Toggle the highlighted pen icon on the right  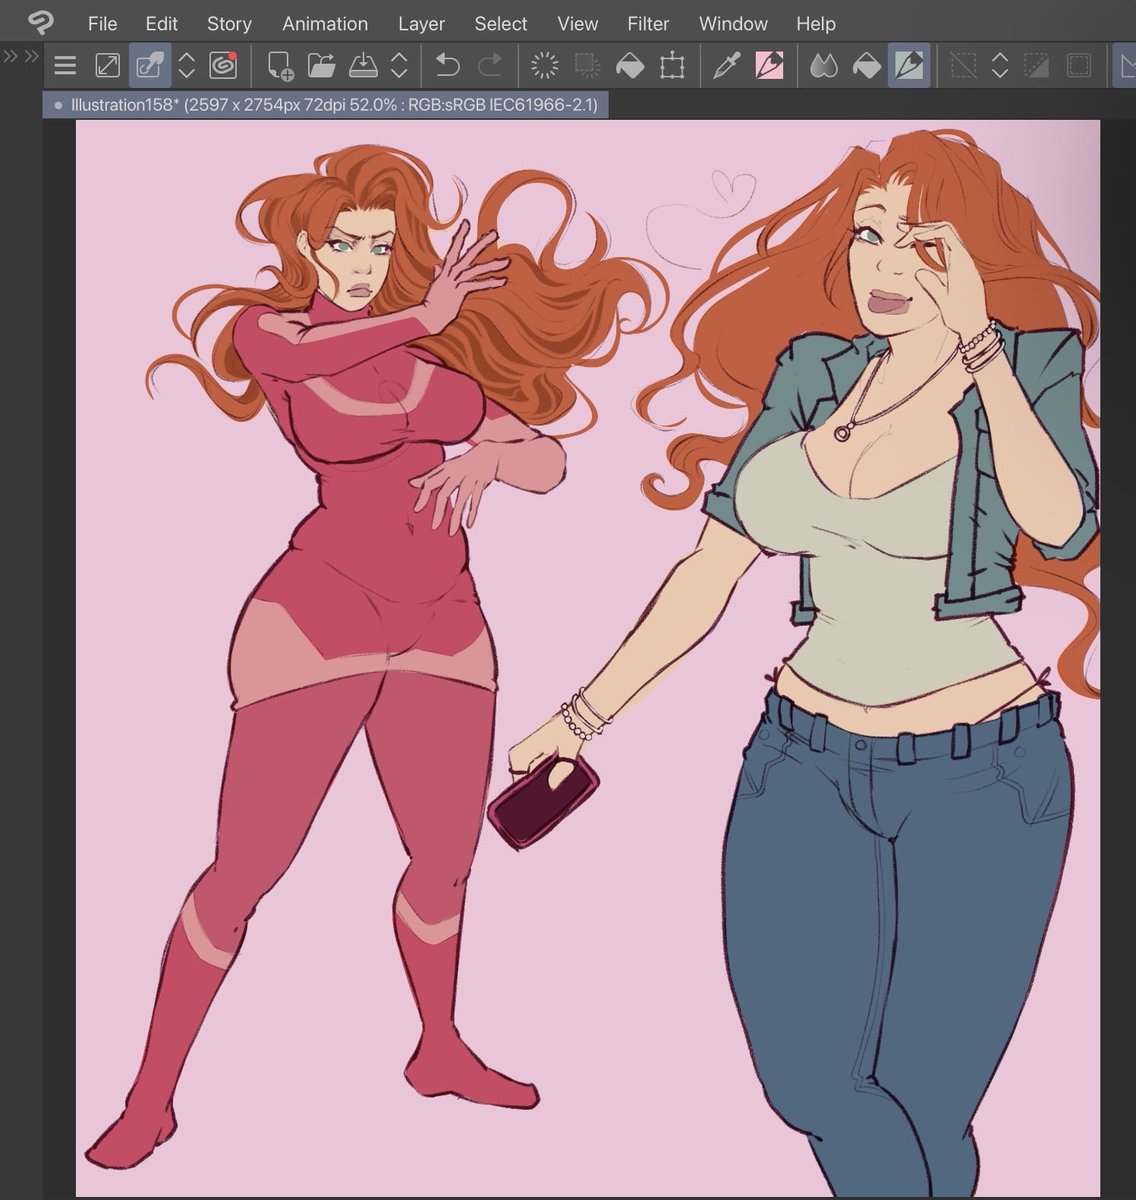[909, 66]
